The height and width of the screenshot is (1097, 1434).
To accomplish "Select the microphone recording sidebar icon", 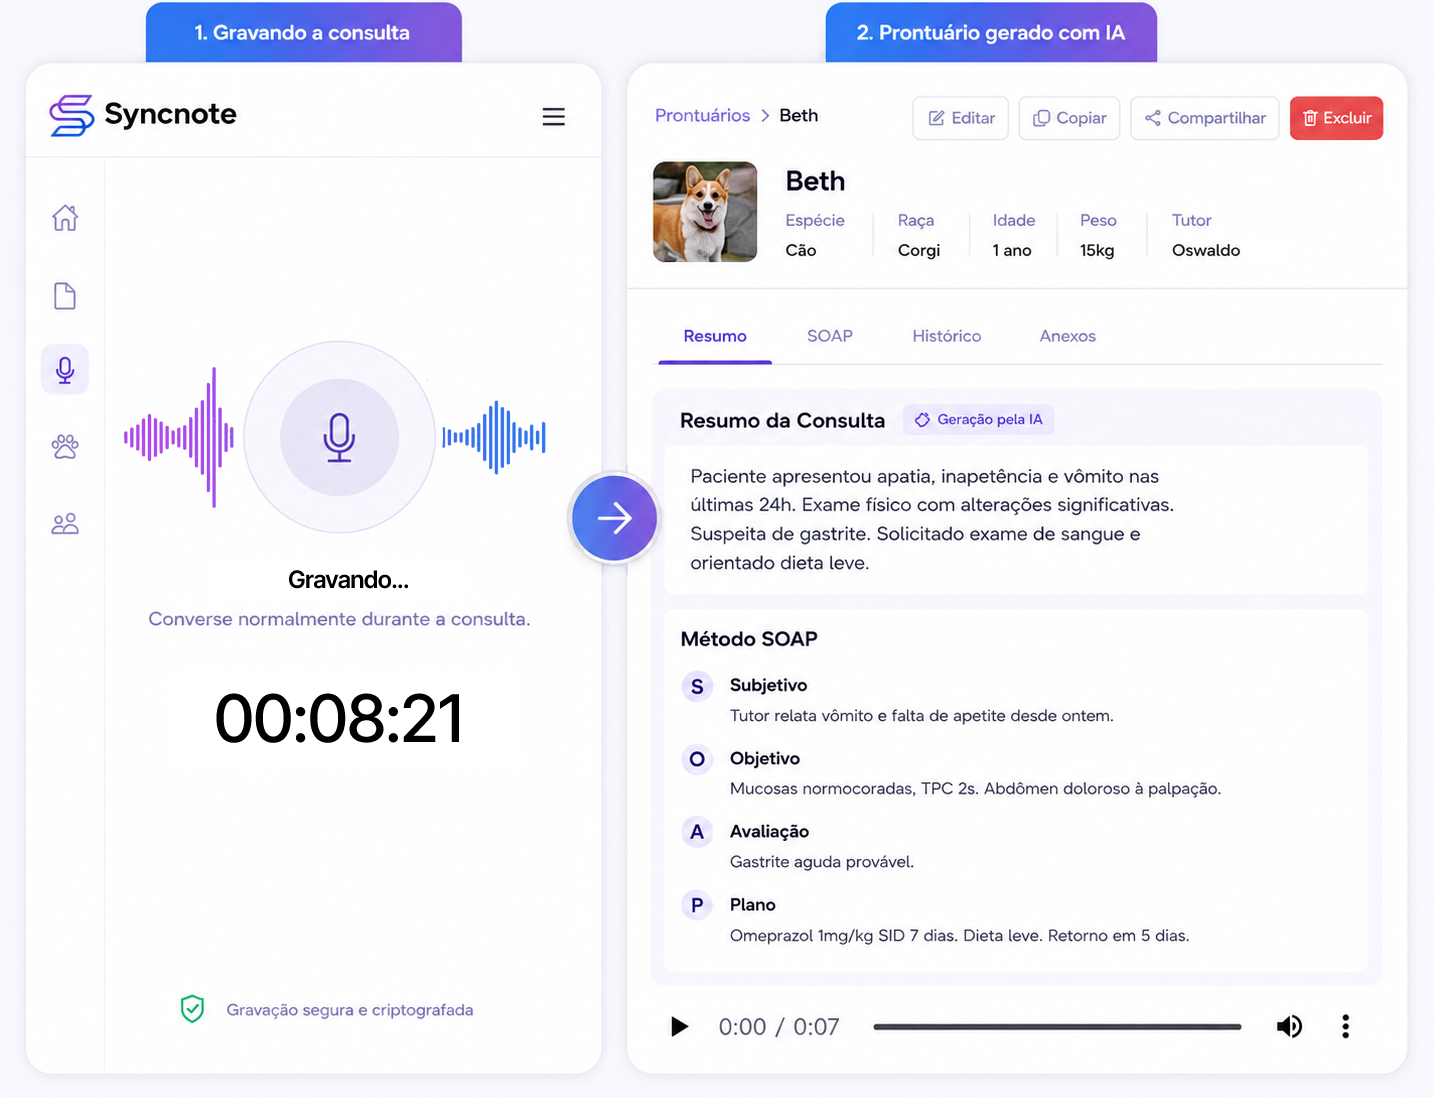I will pos(65,370).
